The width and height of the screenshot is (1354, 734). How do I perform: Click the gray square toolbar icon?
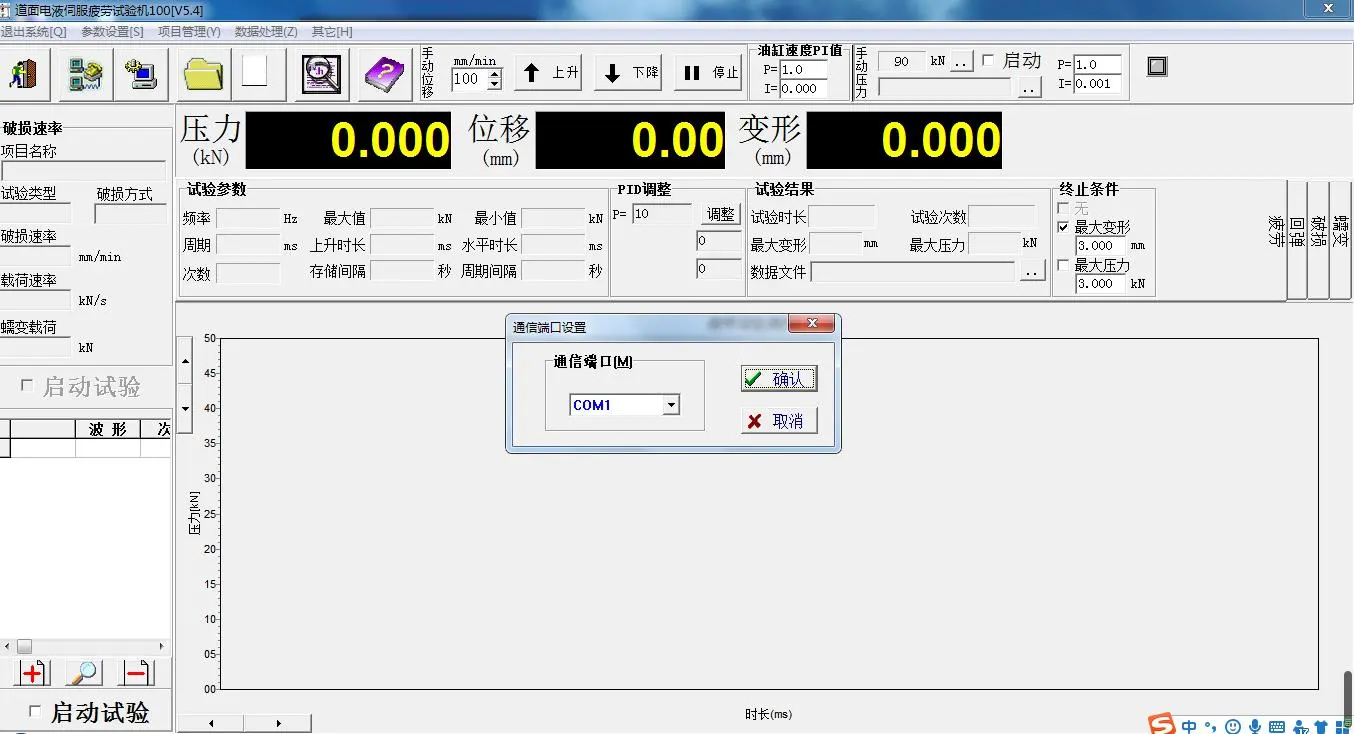pos(1157,67)
